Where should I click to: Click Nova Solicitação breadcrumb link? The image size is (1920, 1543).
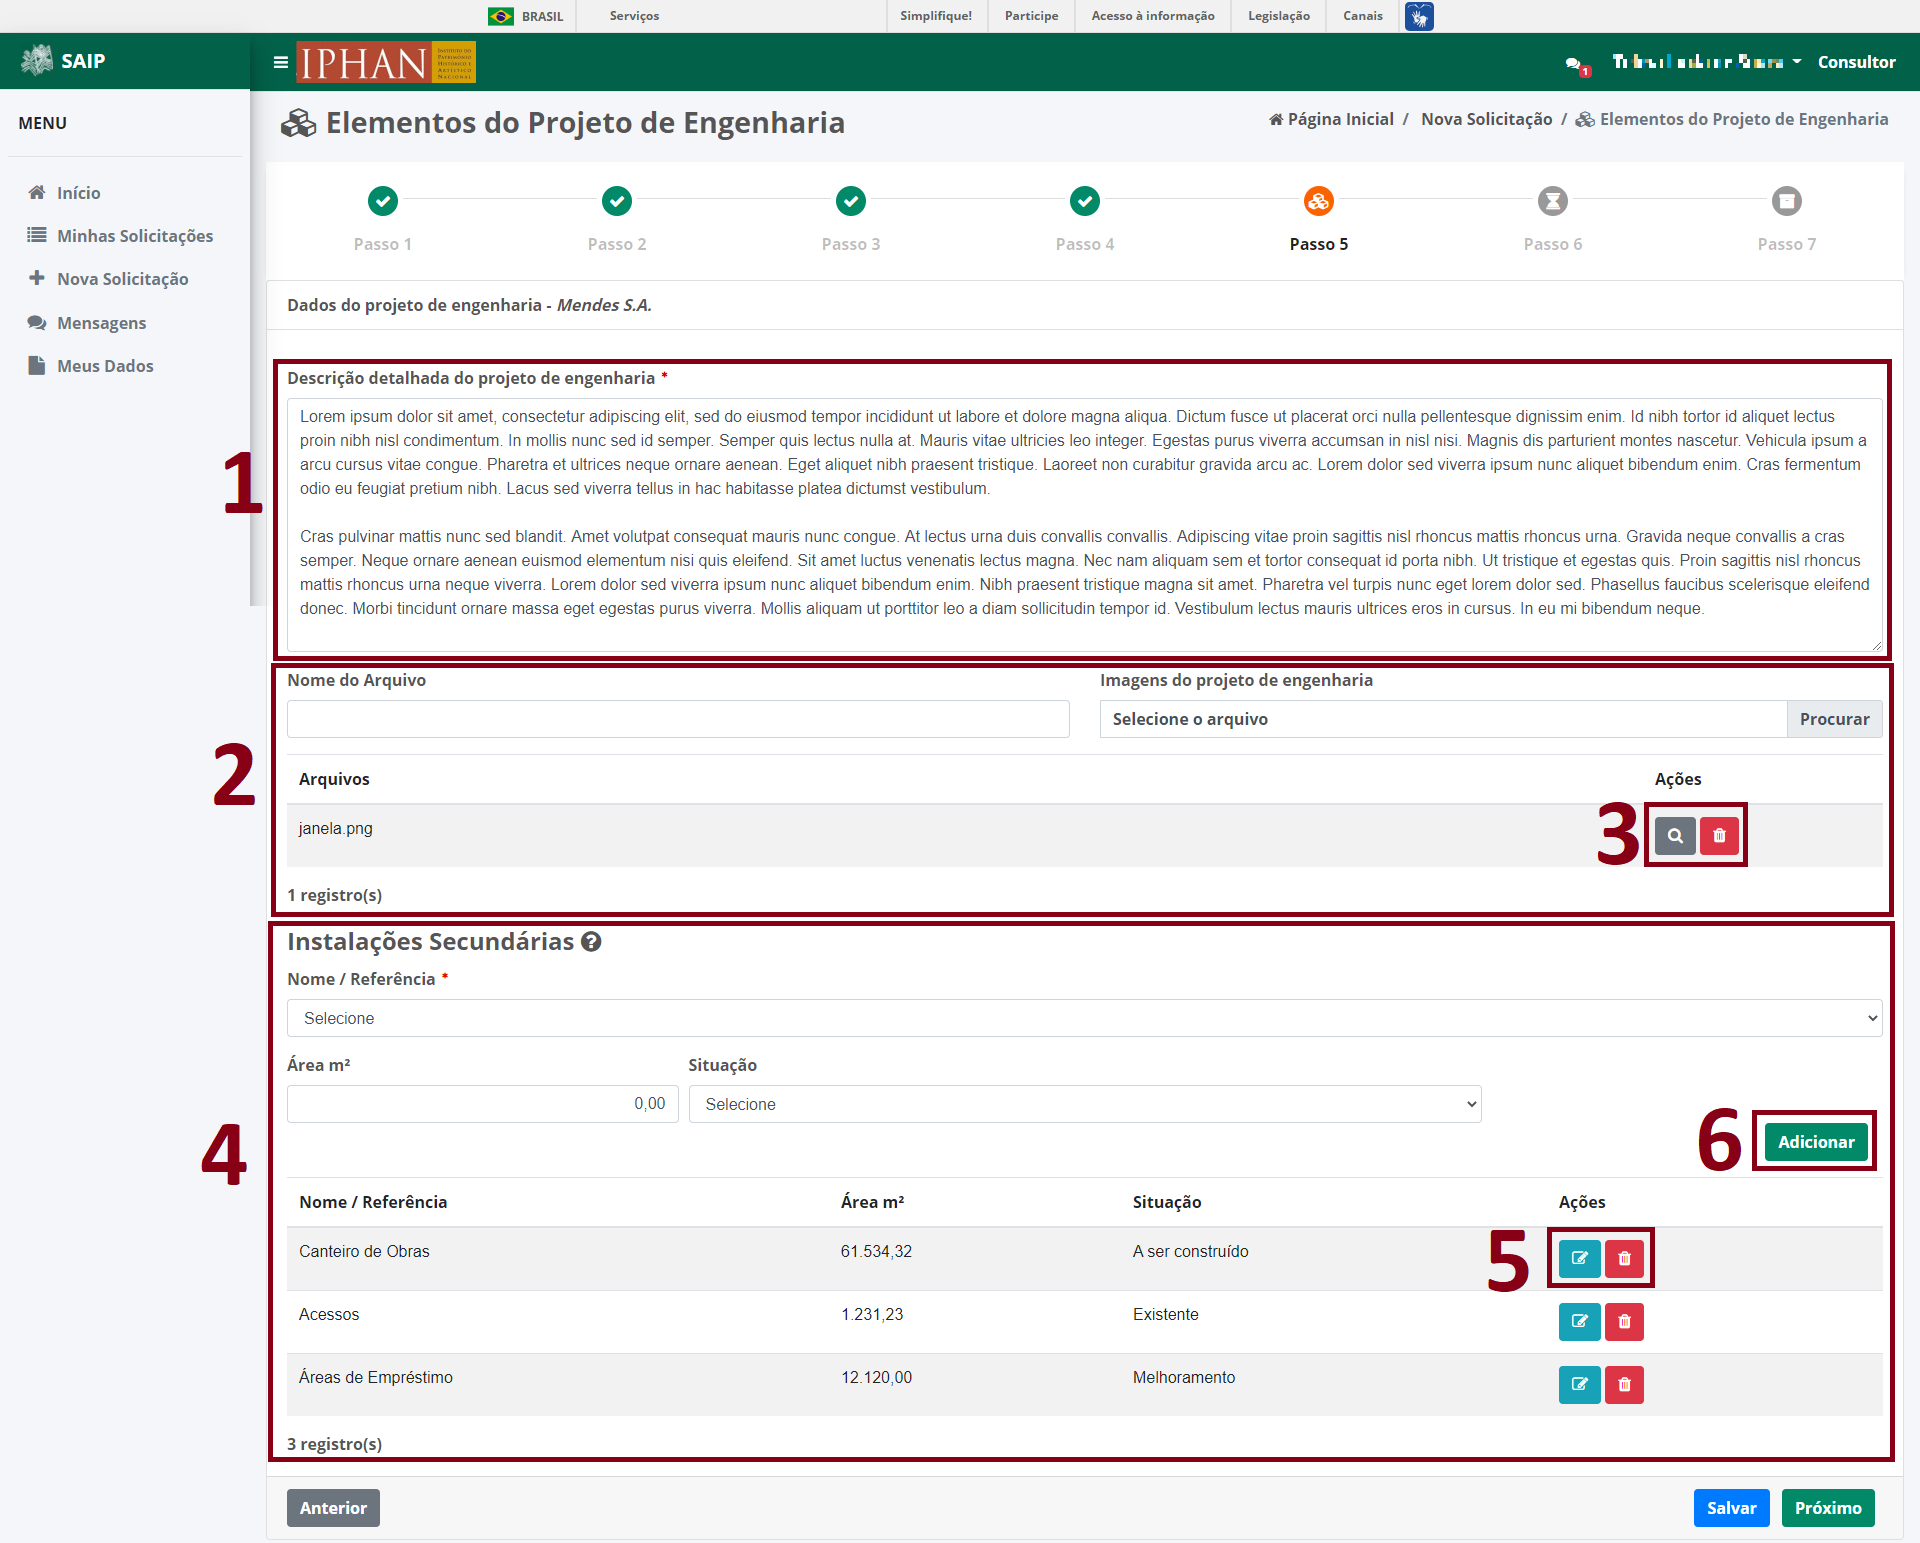click(1487, 119)
